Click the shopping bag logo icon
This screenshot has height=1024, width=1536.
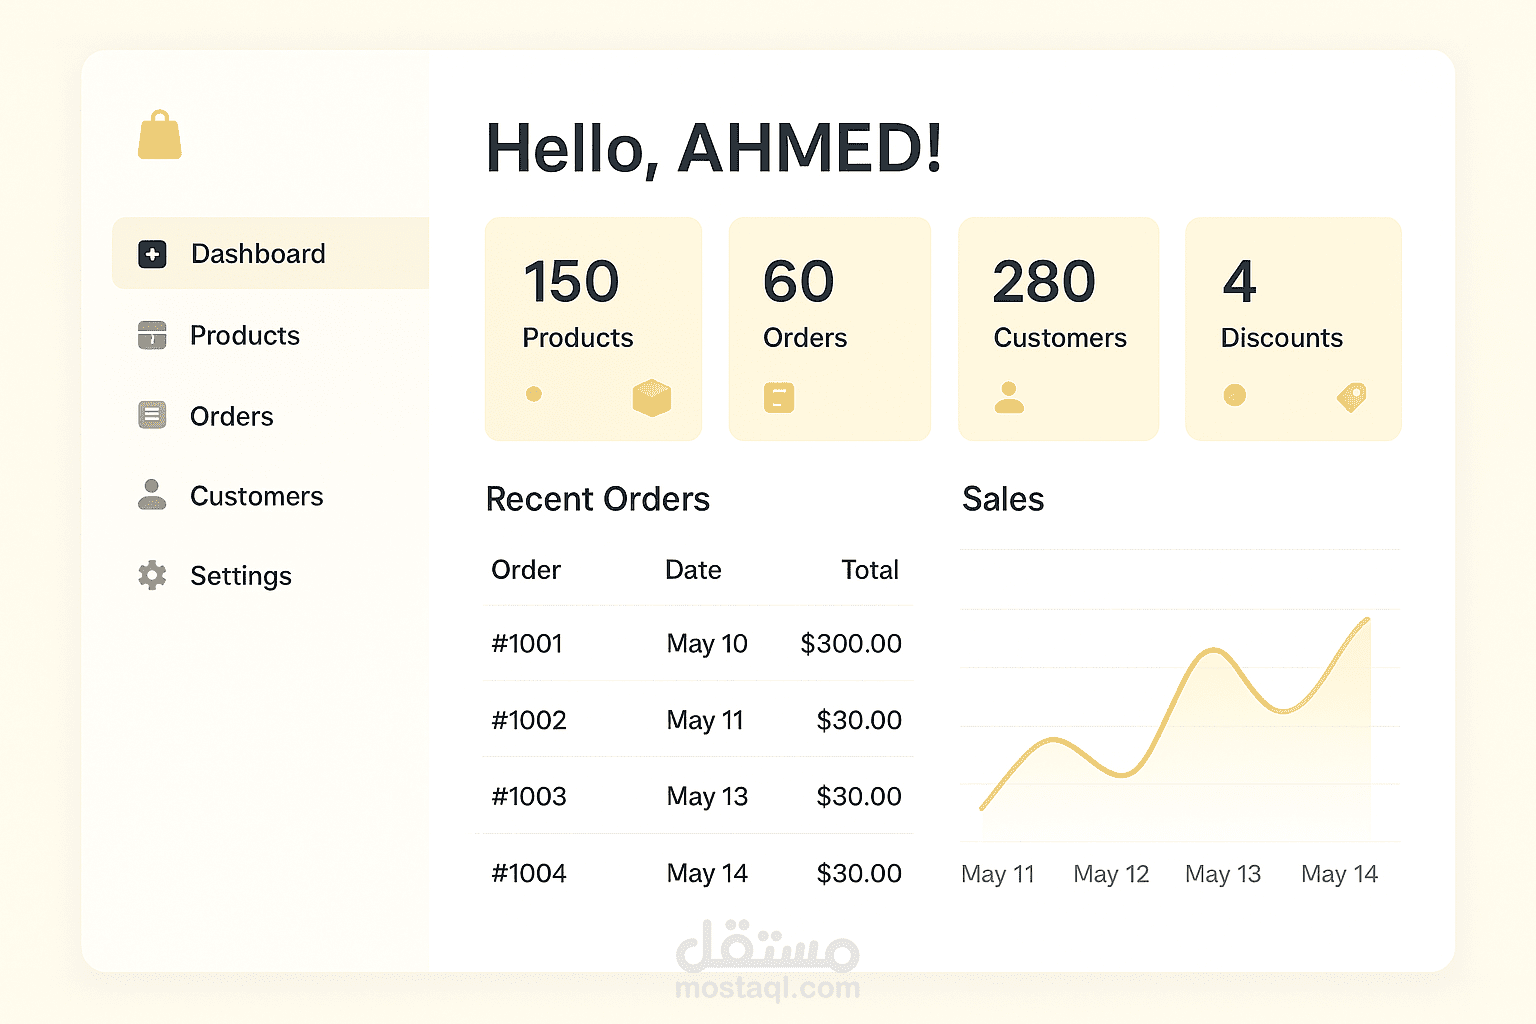coord(160,135)
